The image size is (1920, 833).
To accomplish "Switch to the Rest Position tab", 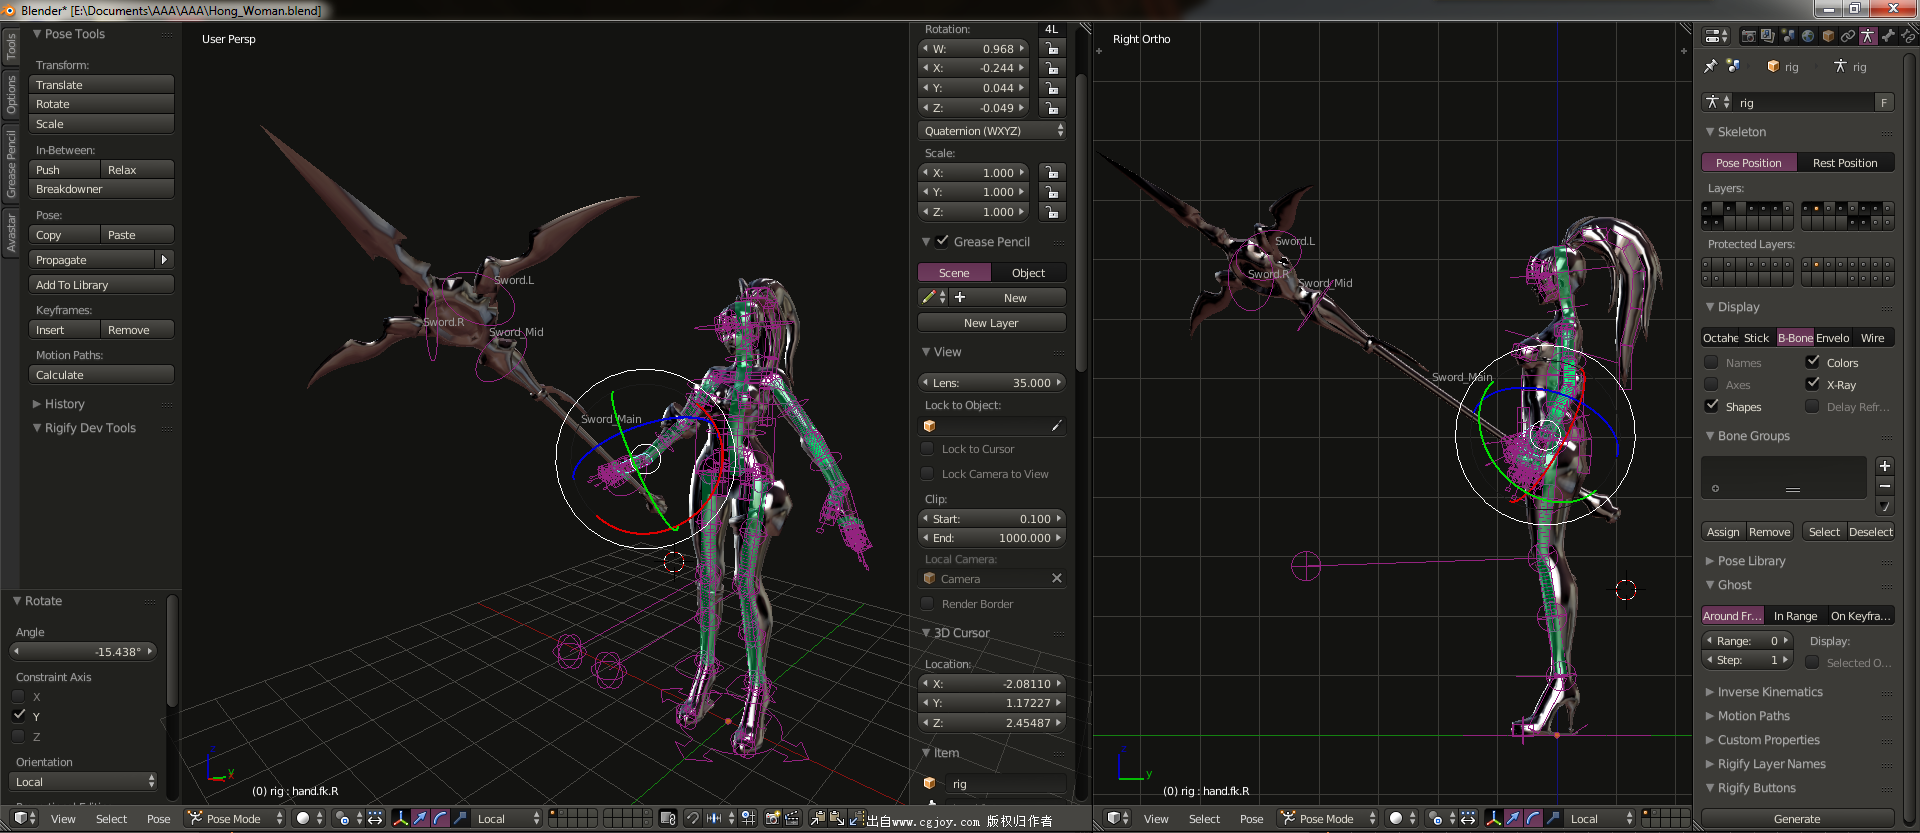I will point(1845,163).
